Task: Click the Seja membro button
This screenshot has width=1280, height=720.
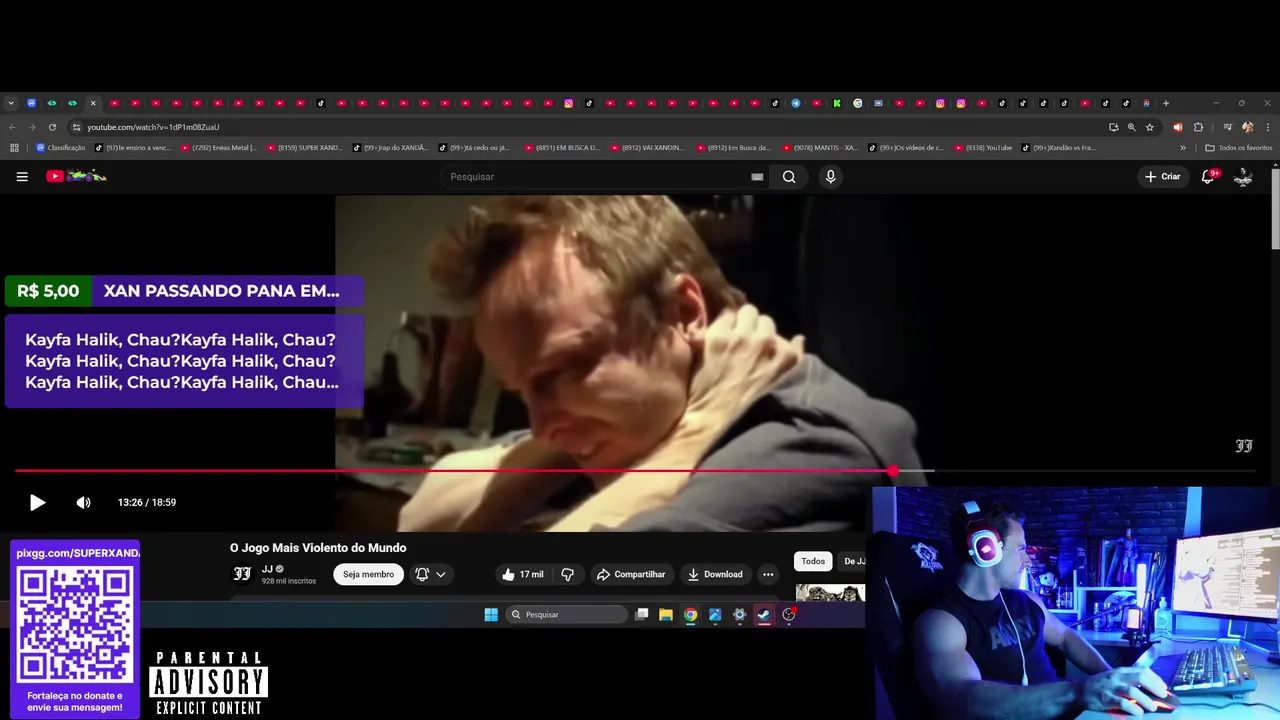Action: pyautogui.click(x=368, y=574)
